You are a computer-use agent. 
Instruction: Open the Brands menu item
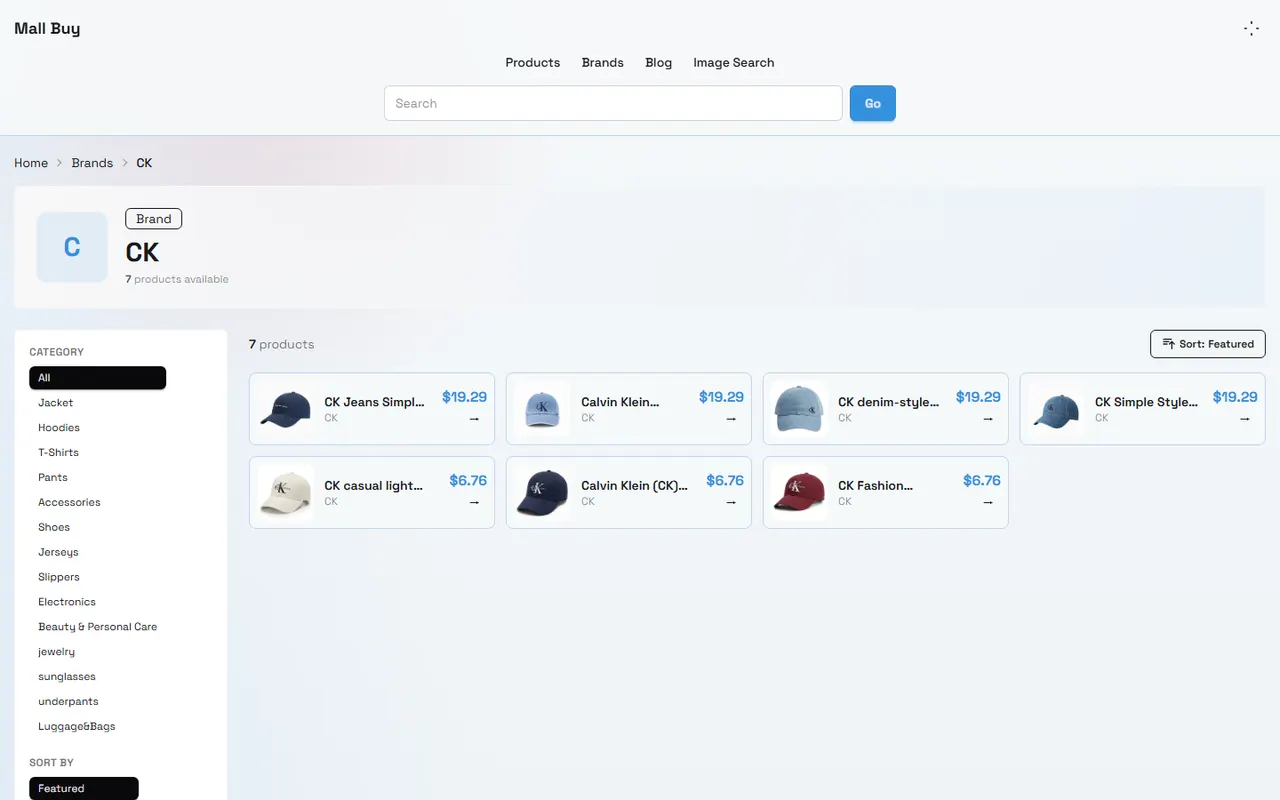(x=603, y=62)
